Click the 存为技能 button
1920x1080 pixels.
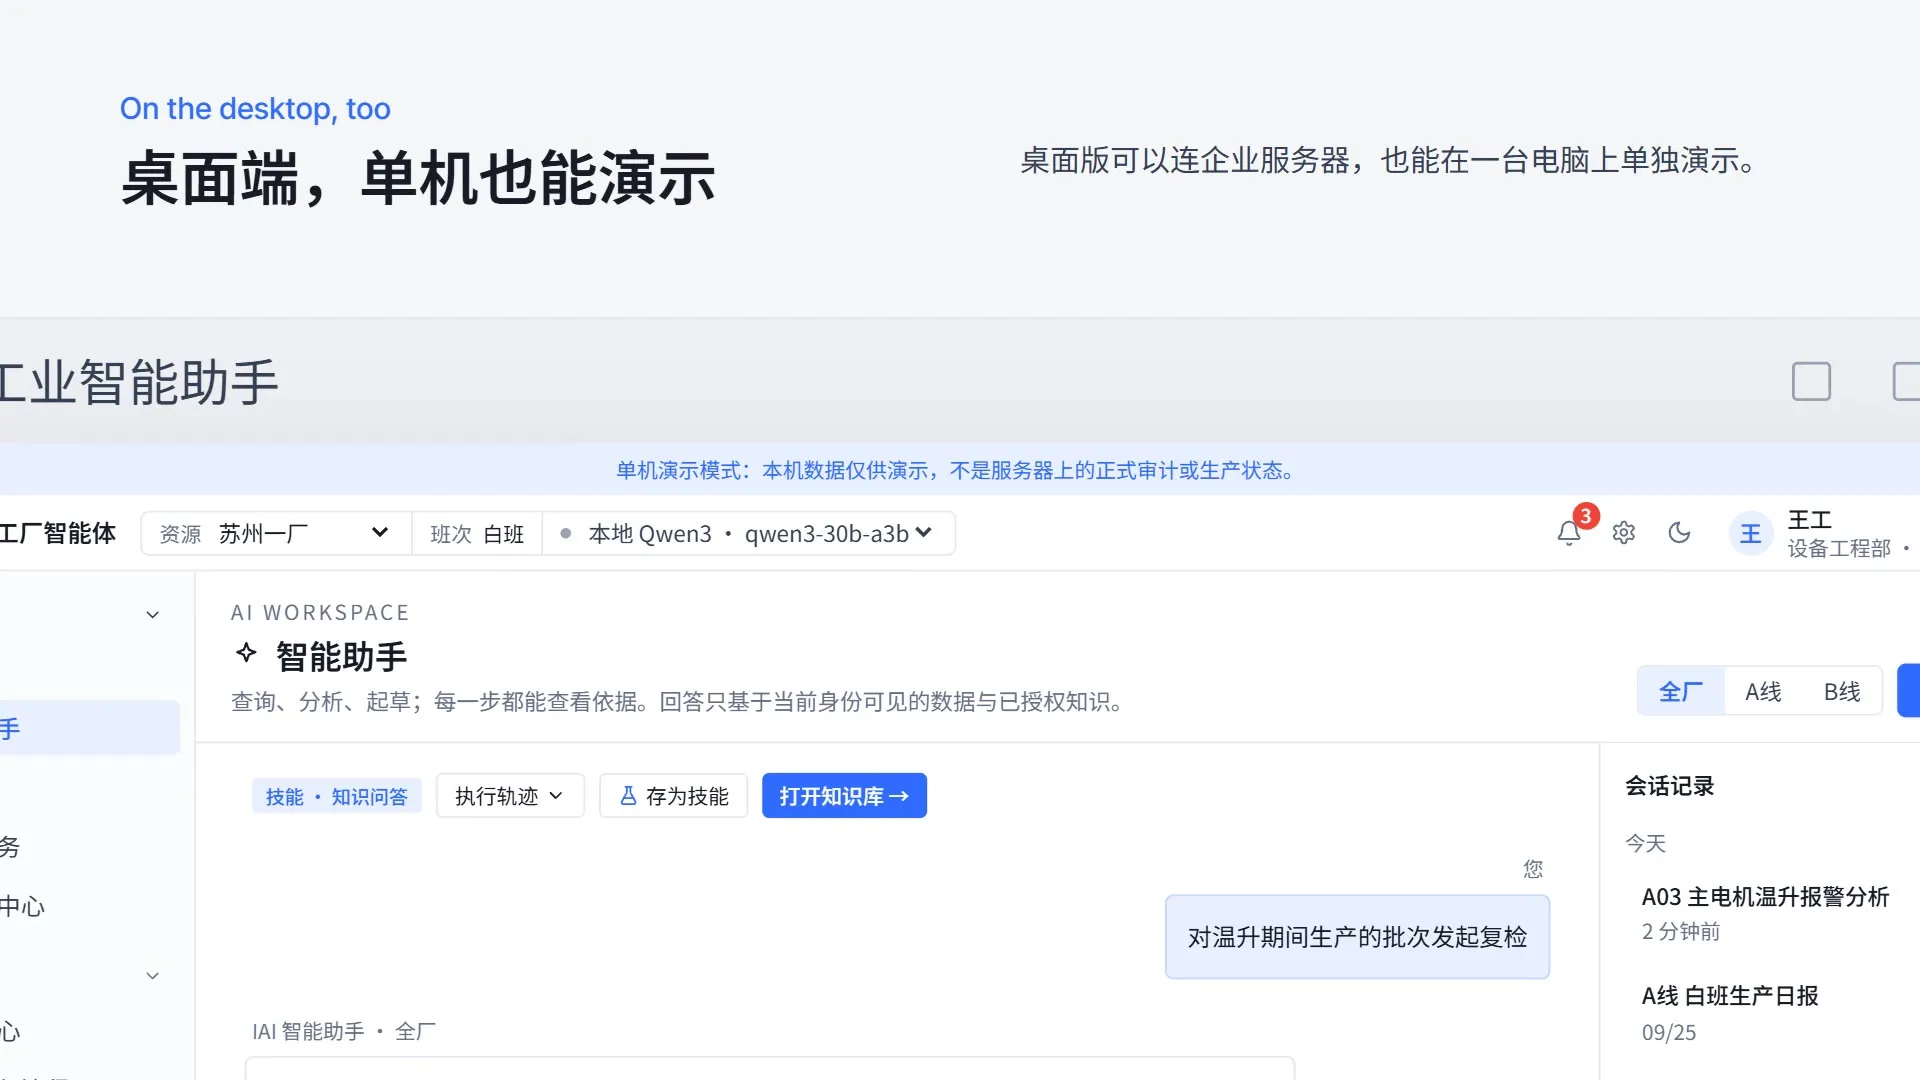674,796
